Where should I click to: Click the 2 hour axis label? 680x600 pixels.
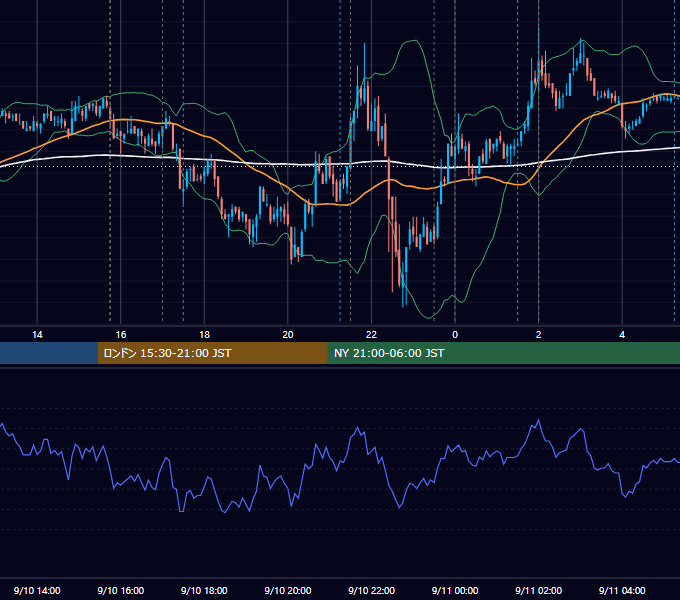click(539, 335)
